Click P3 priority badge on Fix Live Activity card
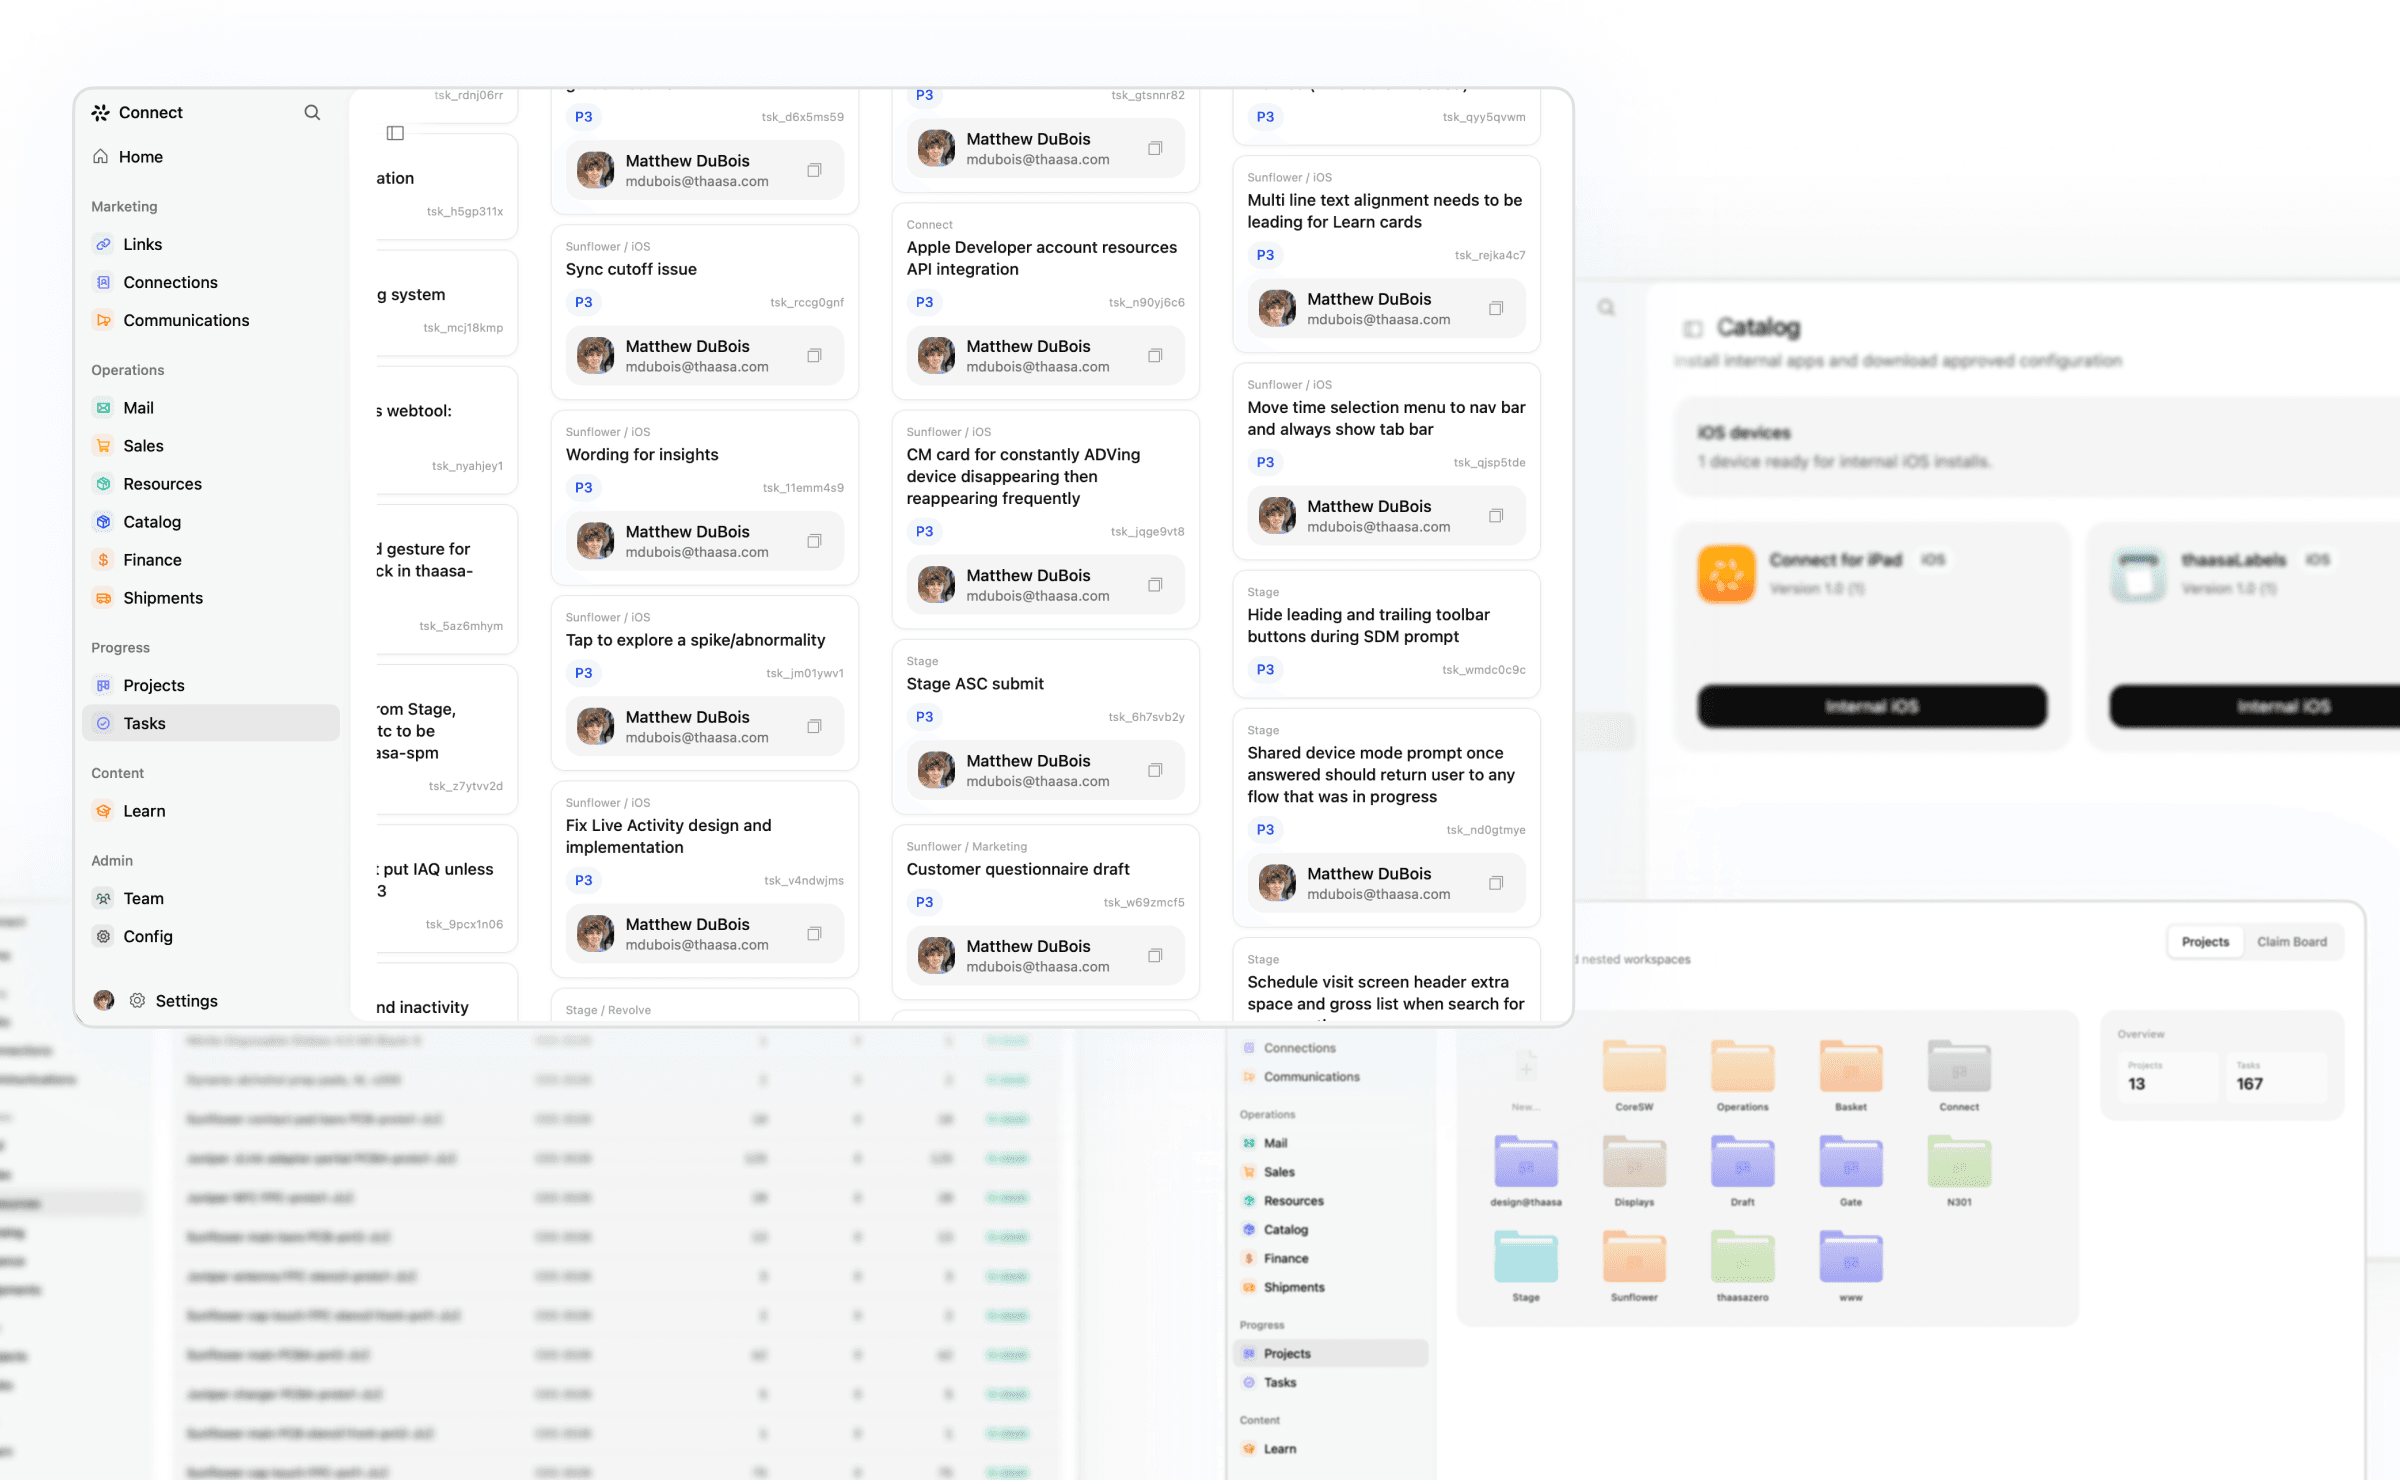The image size is (2400, 1480). coord(584,880)
